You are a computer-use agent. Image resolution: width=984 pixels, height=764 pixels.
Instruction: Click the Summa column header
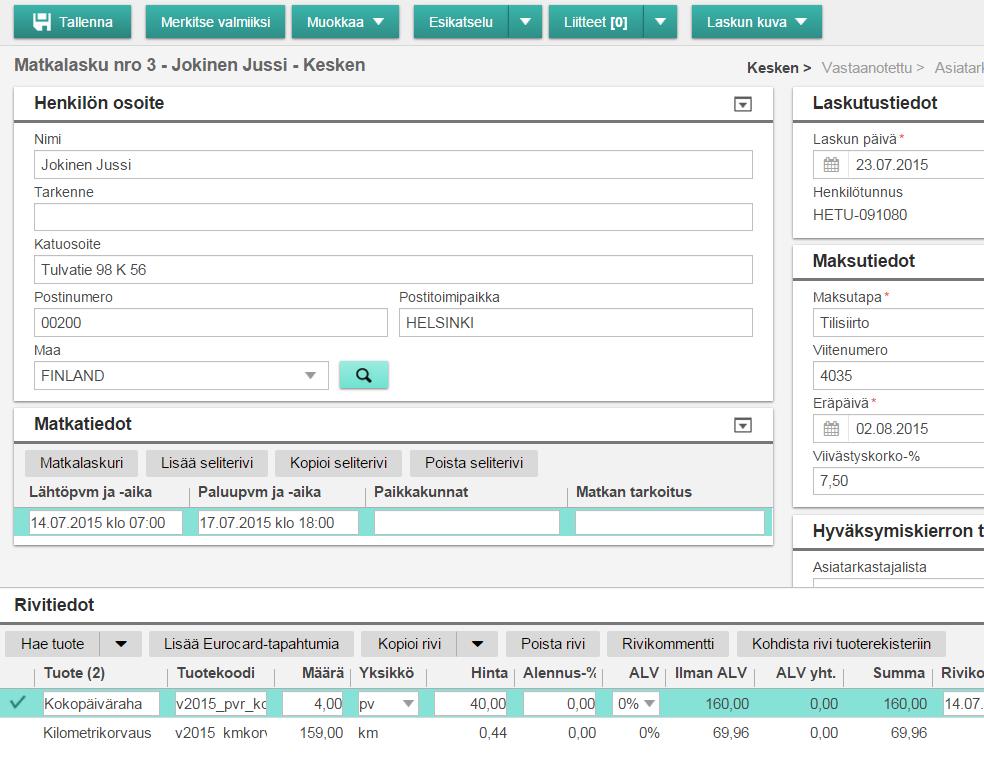899,673
